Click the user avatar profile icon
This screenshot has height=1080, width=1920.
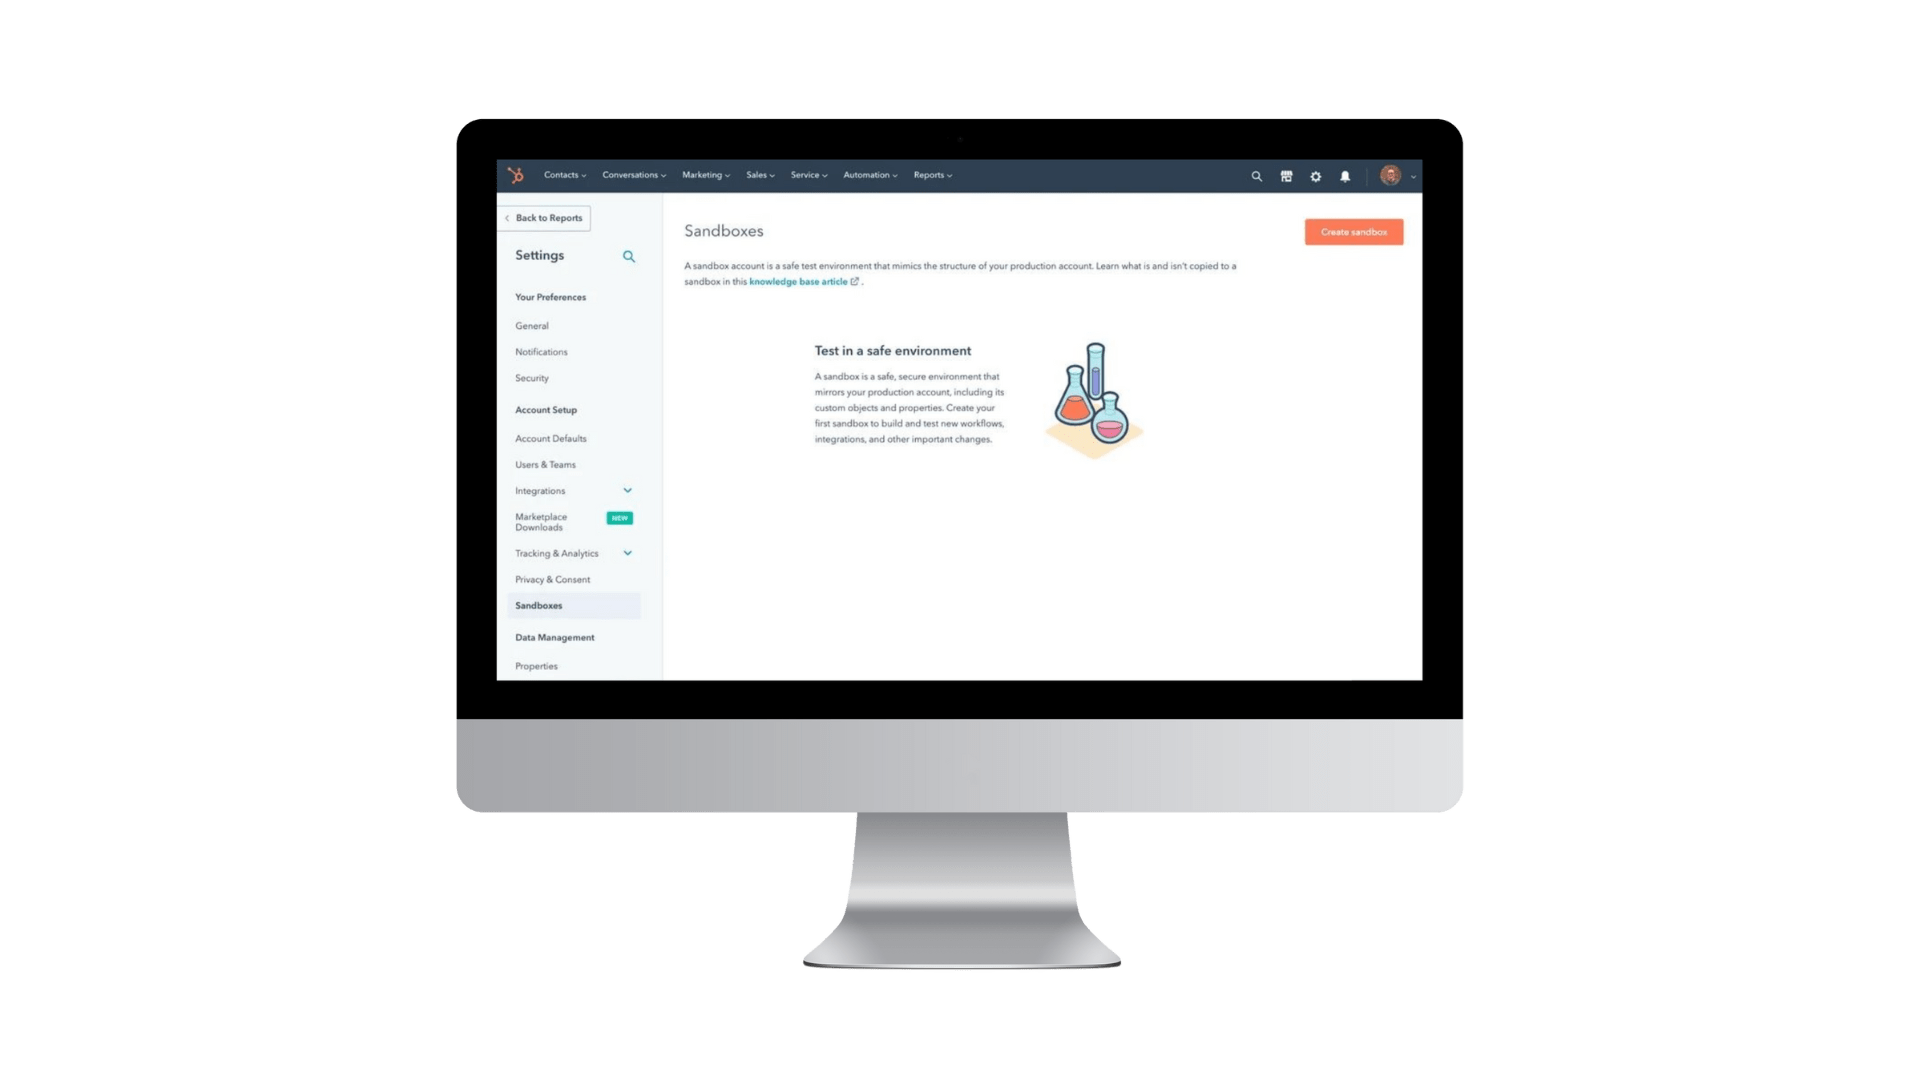pos(1389,174)
